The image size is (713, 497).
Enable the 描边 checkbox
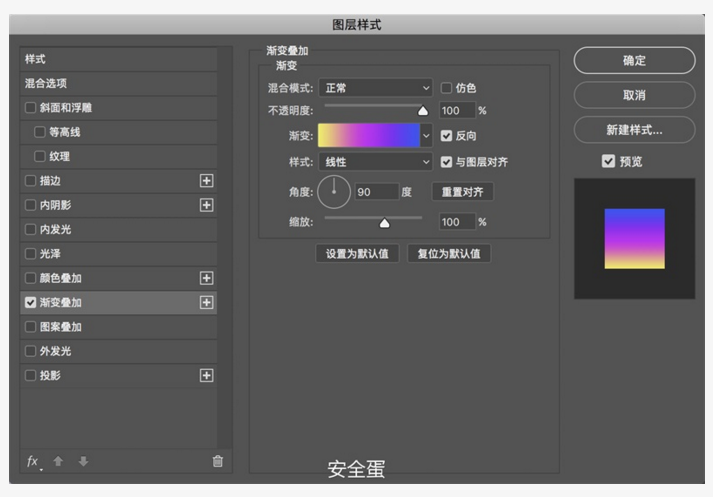pyautogui.click(x=30, y=181)
